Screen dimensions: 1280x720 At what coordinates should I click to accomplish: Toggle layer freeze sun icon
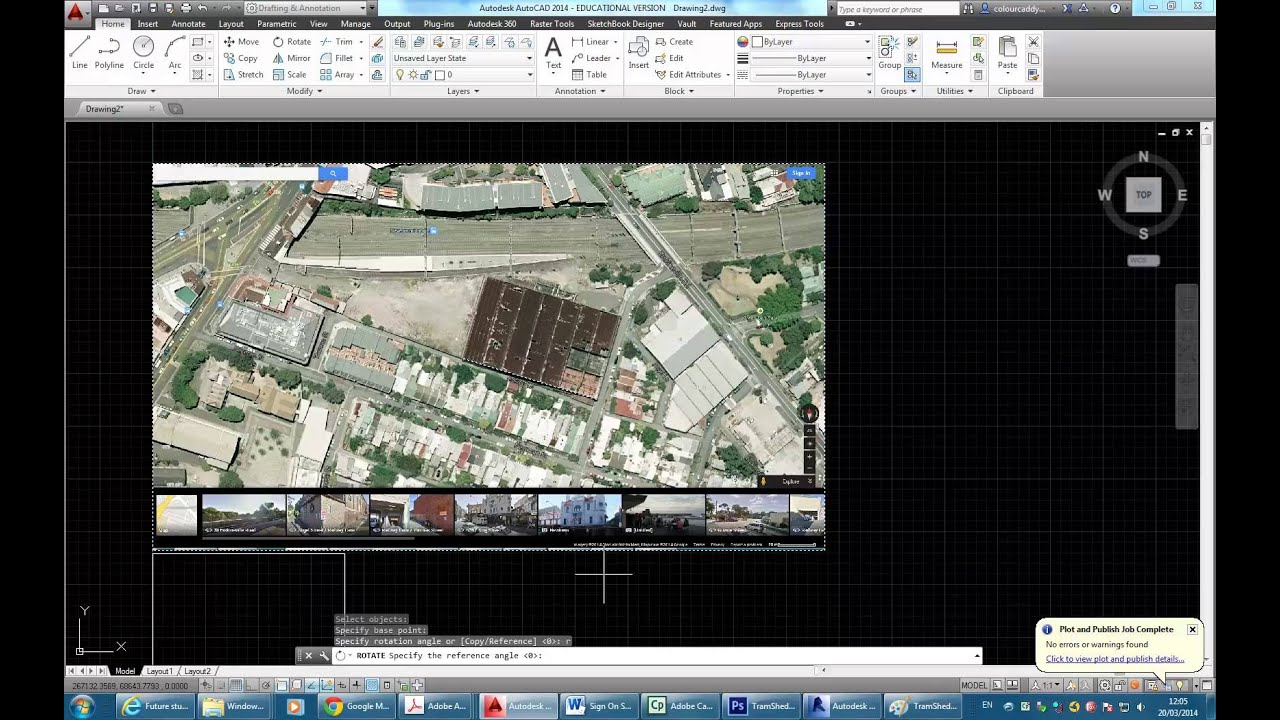[412, 75]
